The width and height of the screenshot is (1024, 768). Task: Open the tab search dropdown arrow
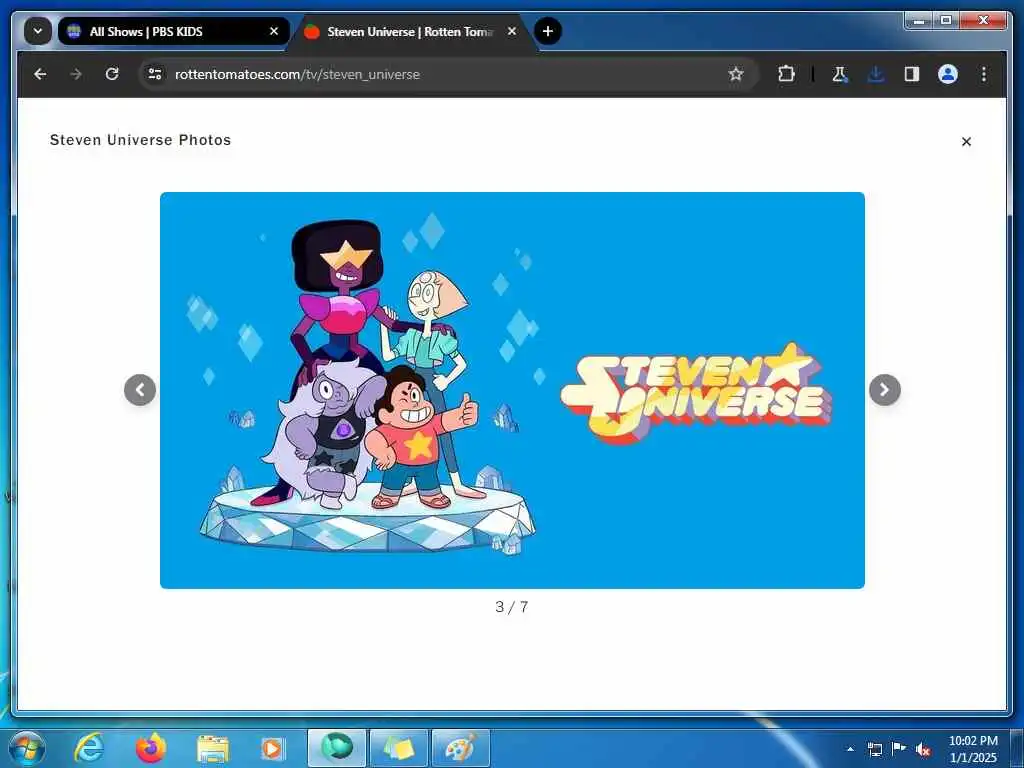38,31
